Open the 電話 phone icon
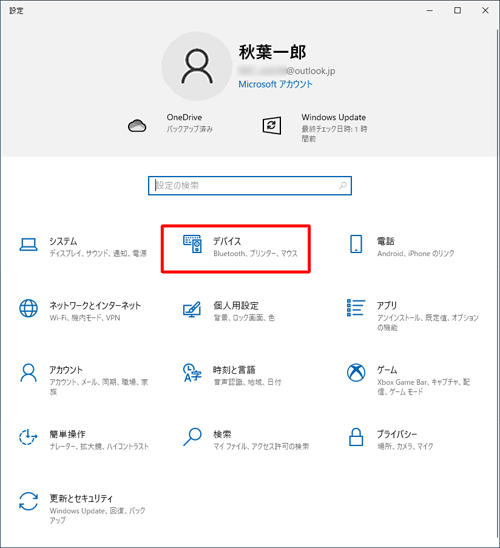500x548 pixels. coord(356,244)
